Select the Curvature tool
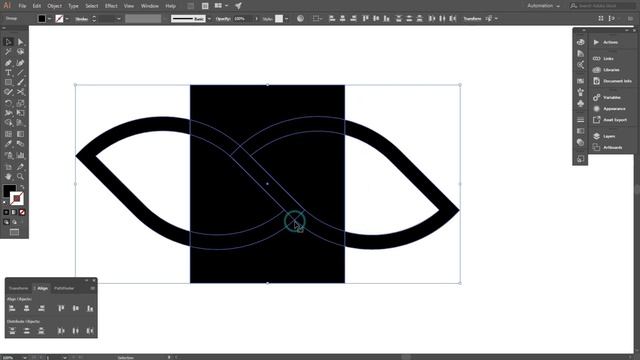640x360 pixels. click(x=20, y=63)
